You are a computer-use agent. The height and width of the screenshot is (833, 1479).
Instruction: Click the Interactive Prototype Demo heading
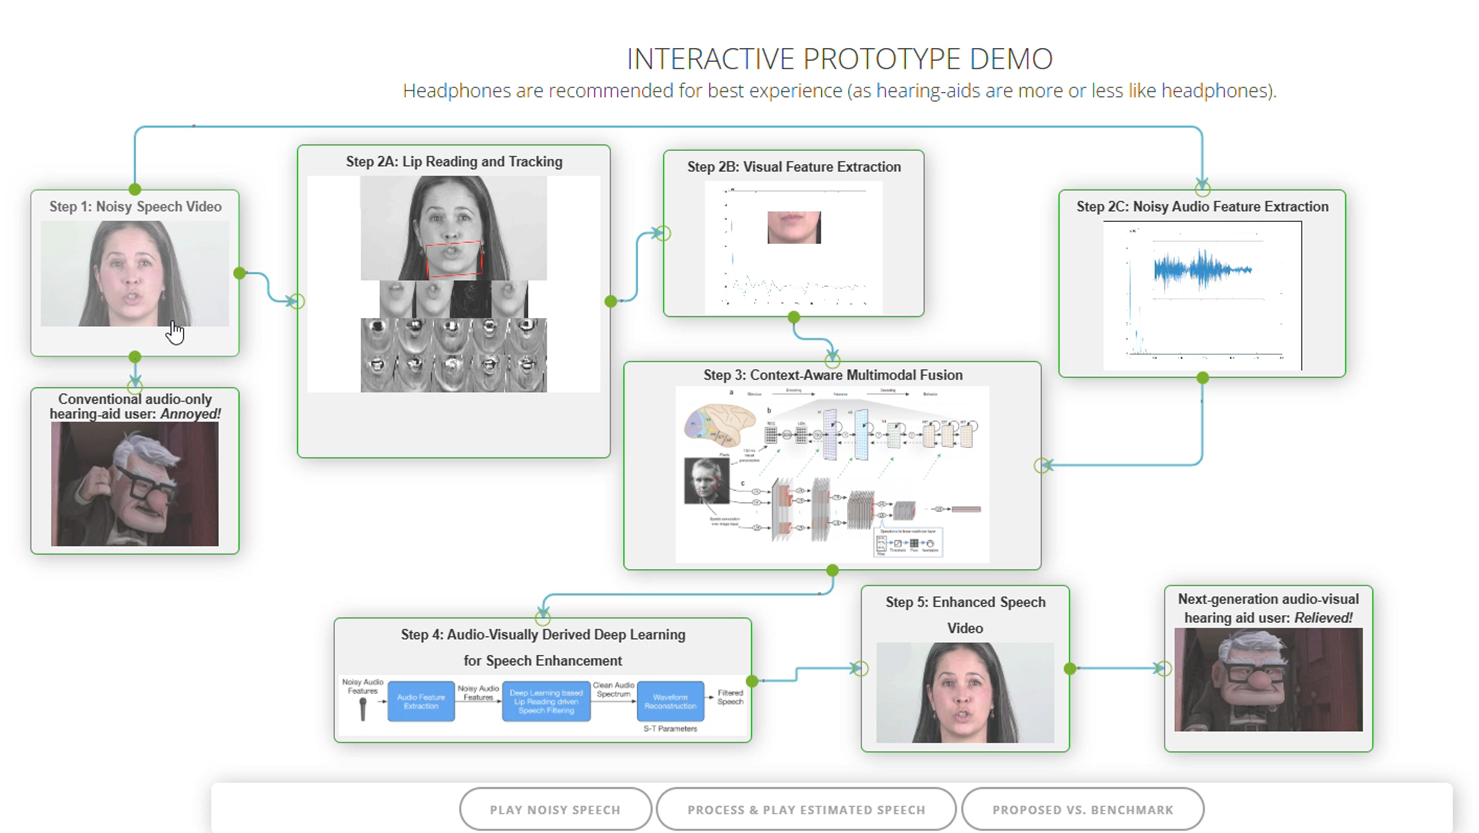839,59
